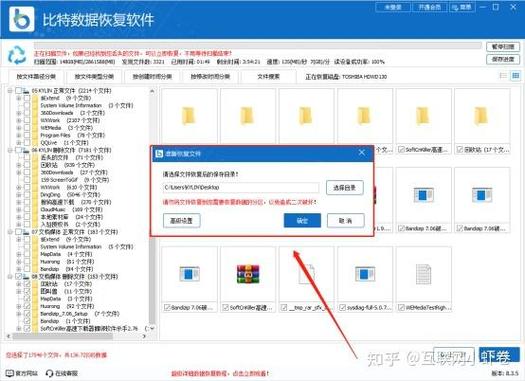The image size is (525, 381).
Task: Click the tree vertical scrollbar
Action: pyautogui.click(x=152, y=209)
